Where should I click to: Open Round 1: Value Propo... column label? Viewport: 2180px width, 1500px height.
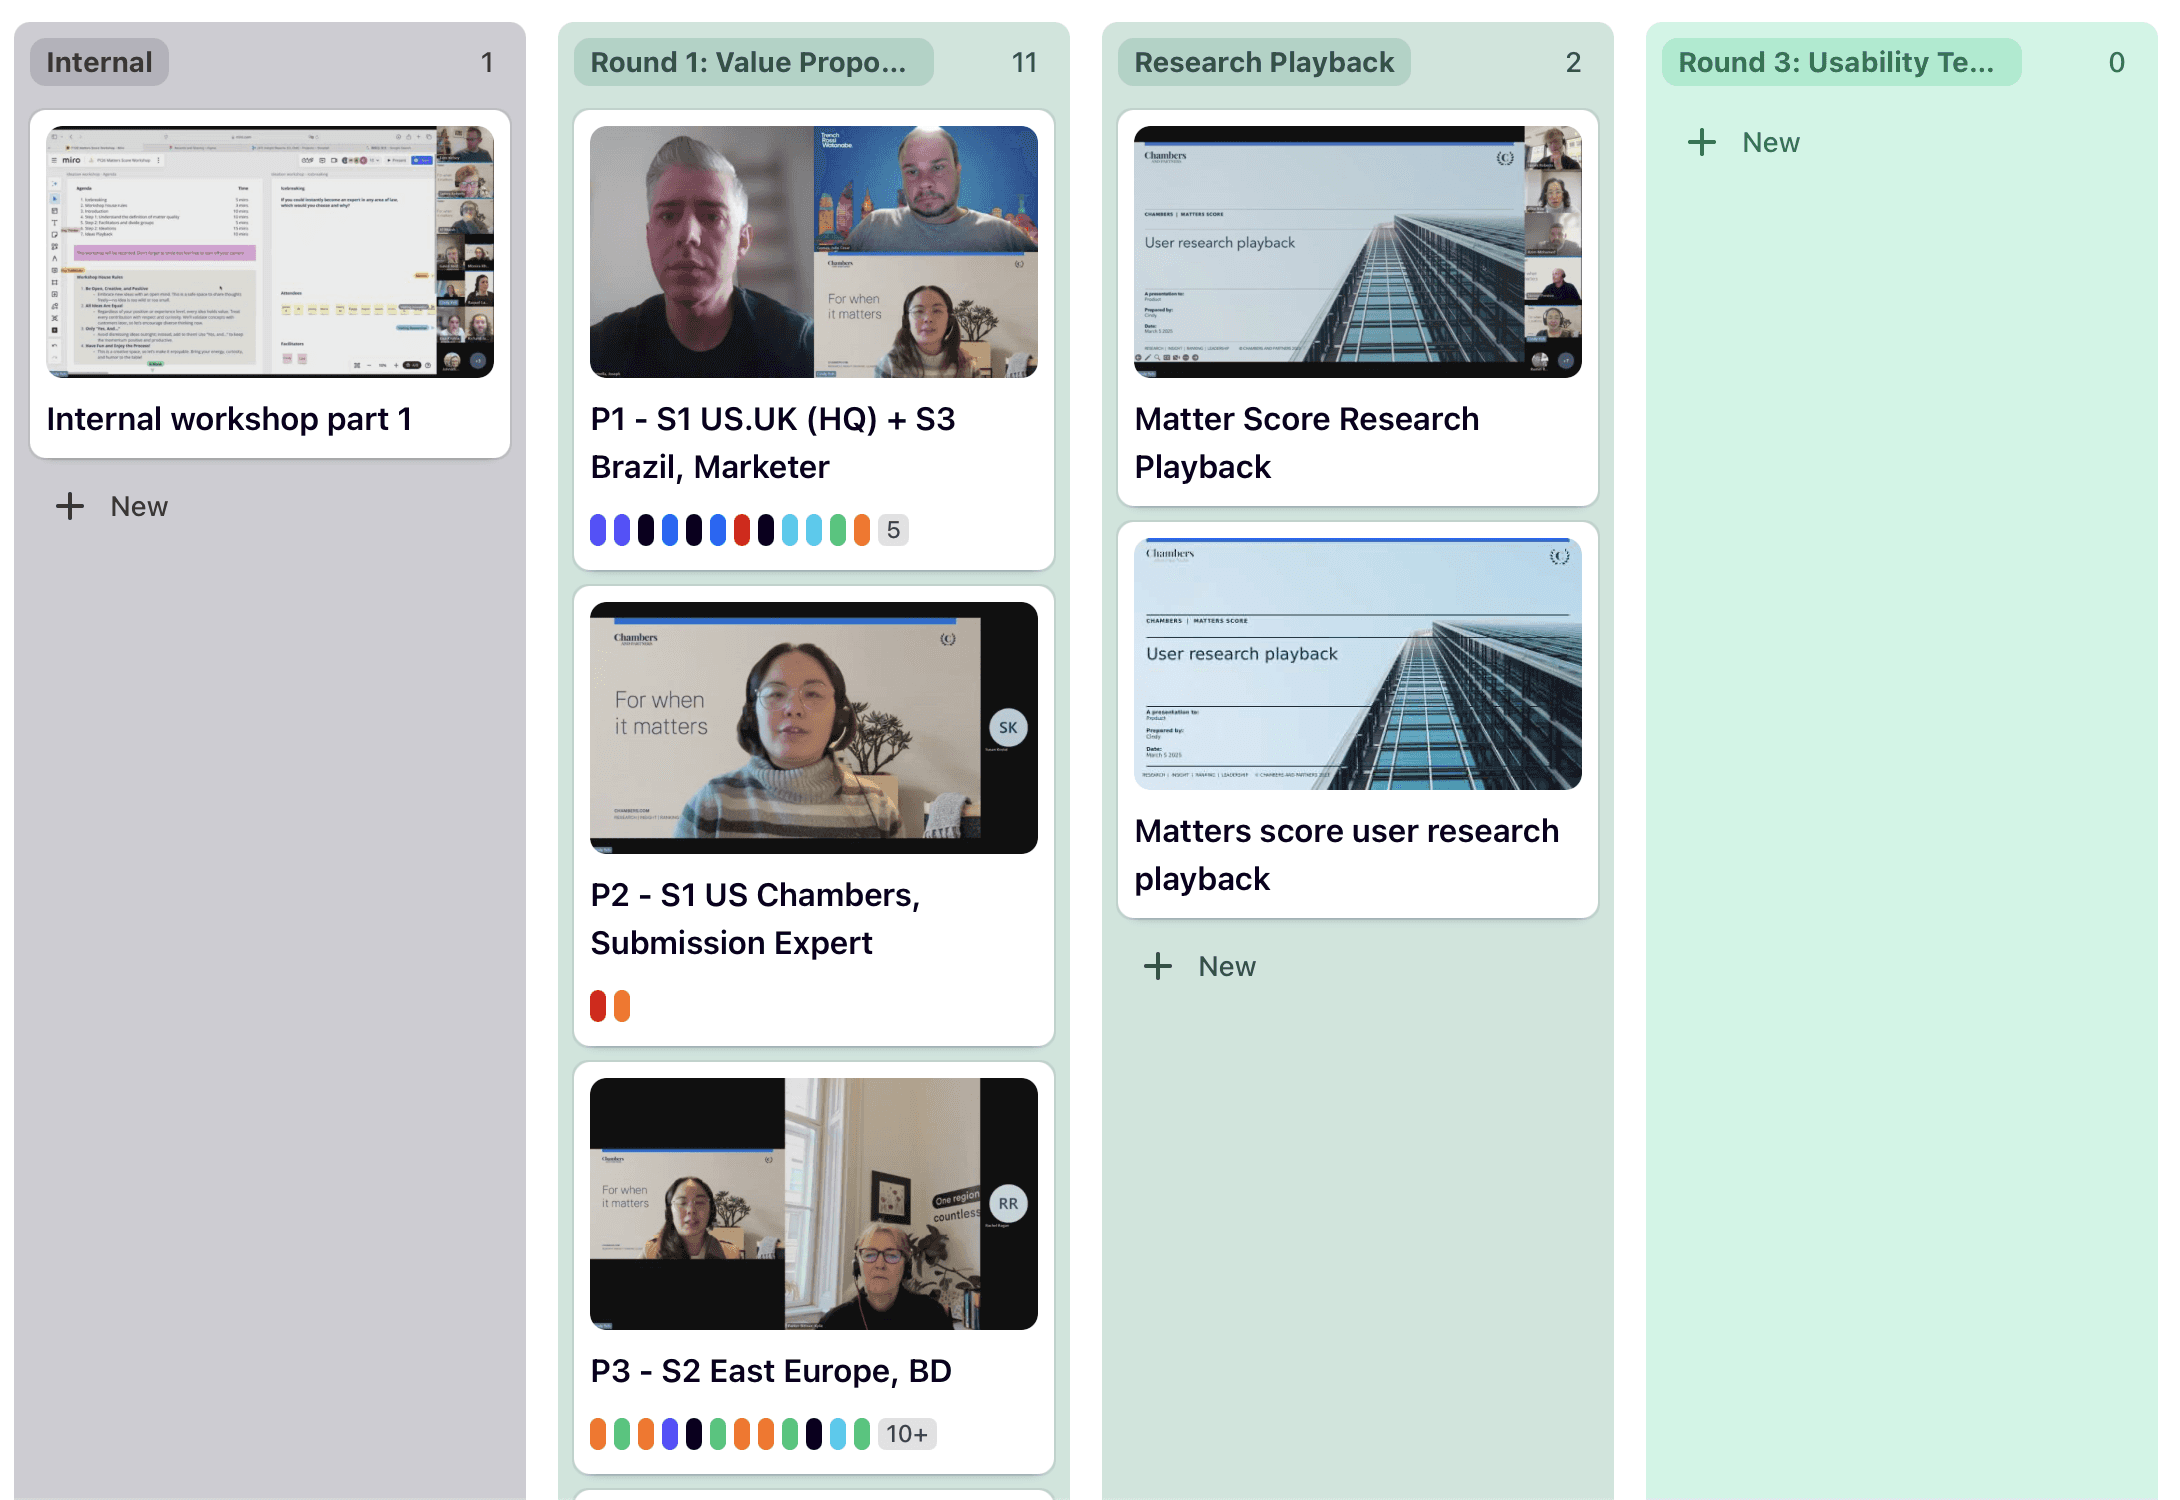[x=752, y=62]
